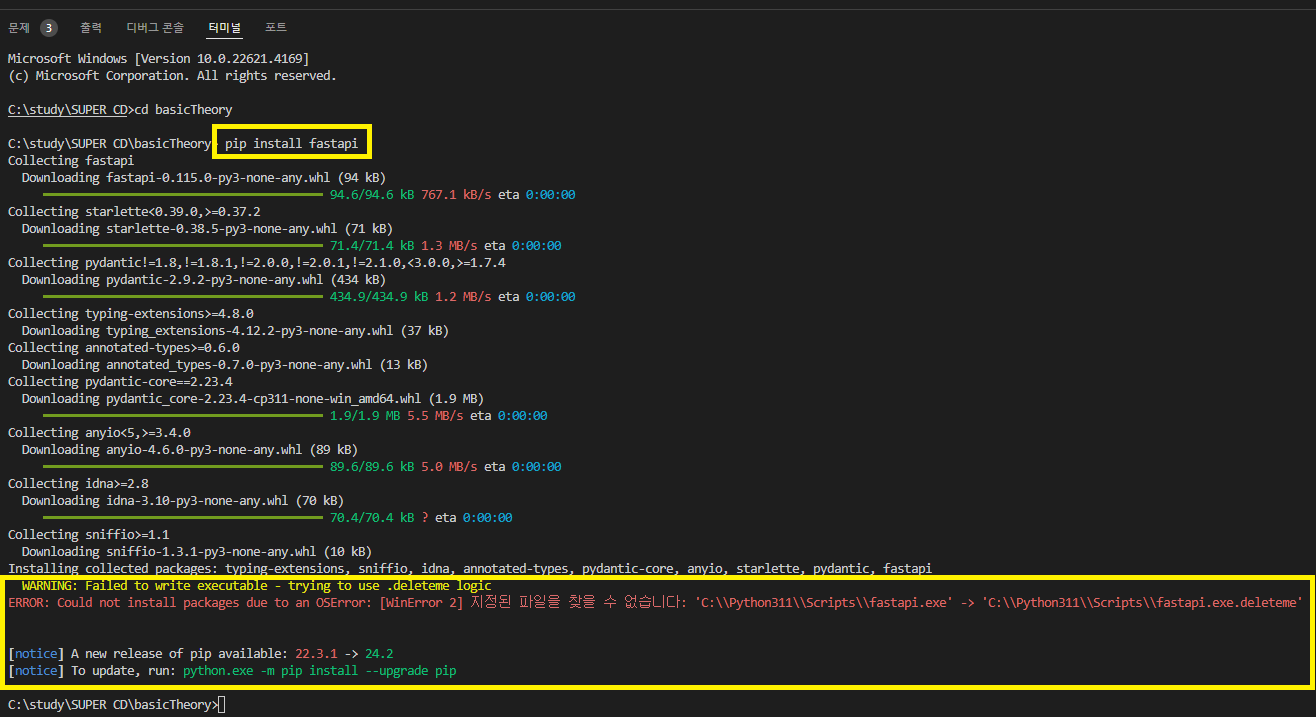Switch to the 출력 output tab
Image resolution: width=1316 pixels, height=717 pixels.
coord(91,27)
